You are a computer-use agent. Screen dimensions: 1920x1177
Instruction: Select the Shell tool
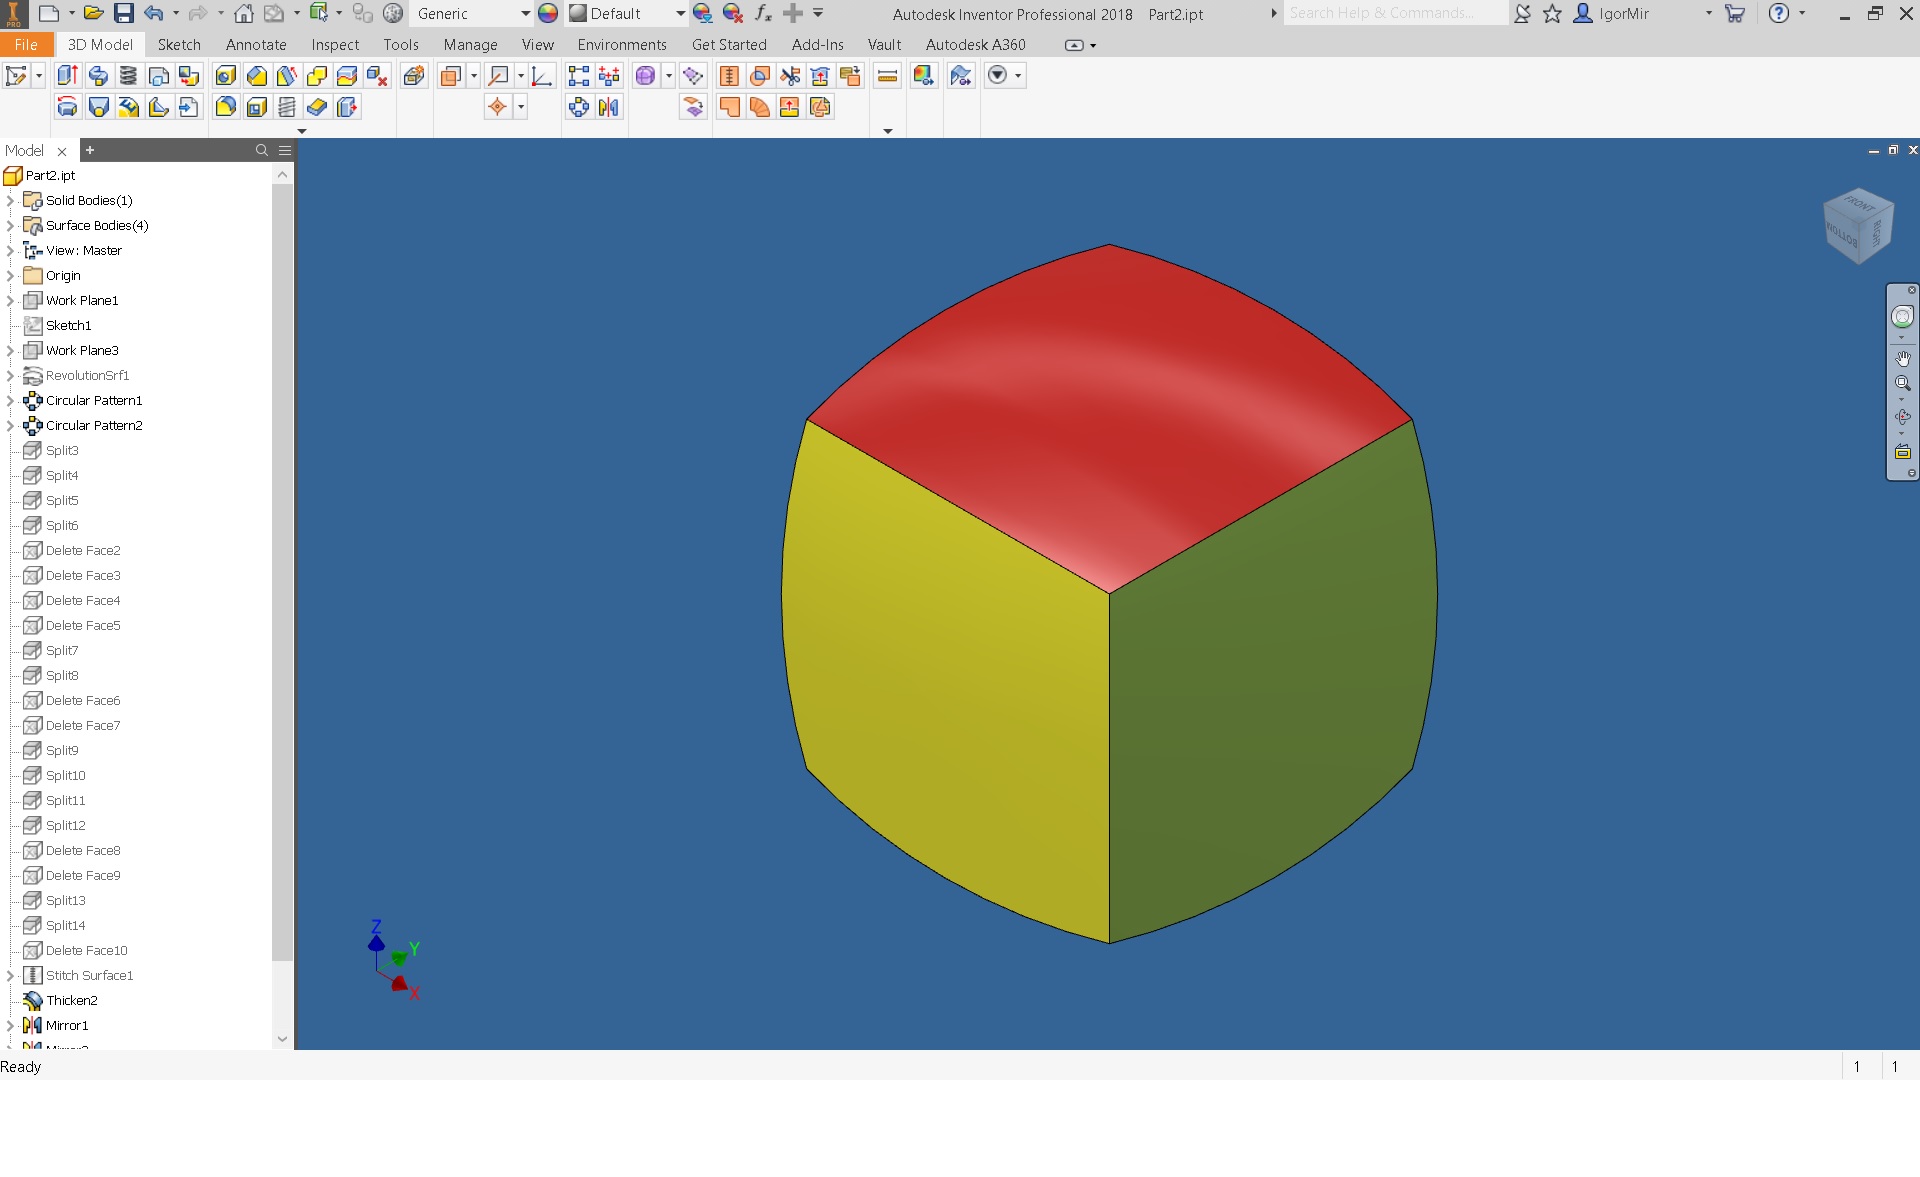click(x=256, y=107)
